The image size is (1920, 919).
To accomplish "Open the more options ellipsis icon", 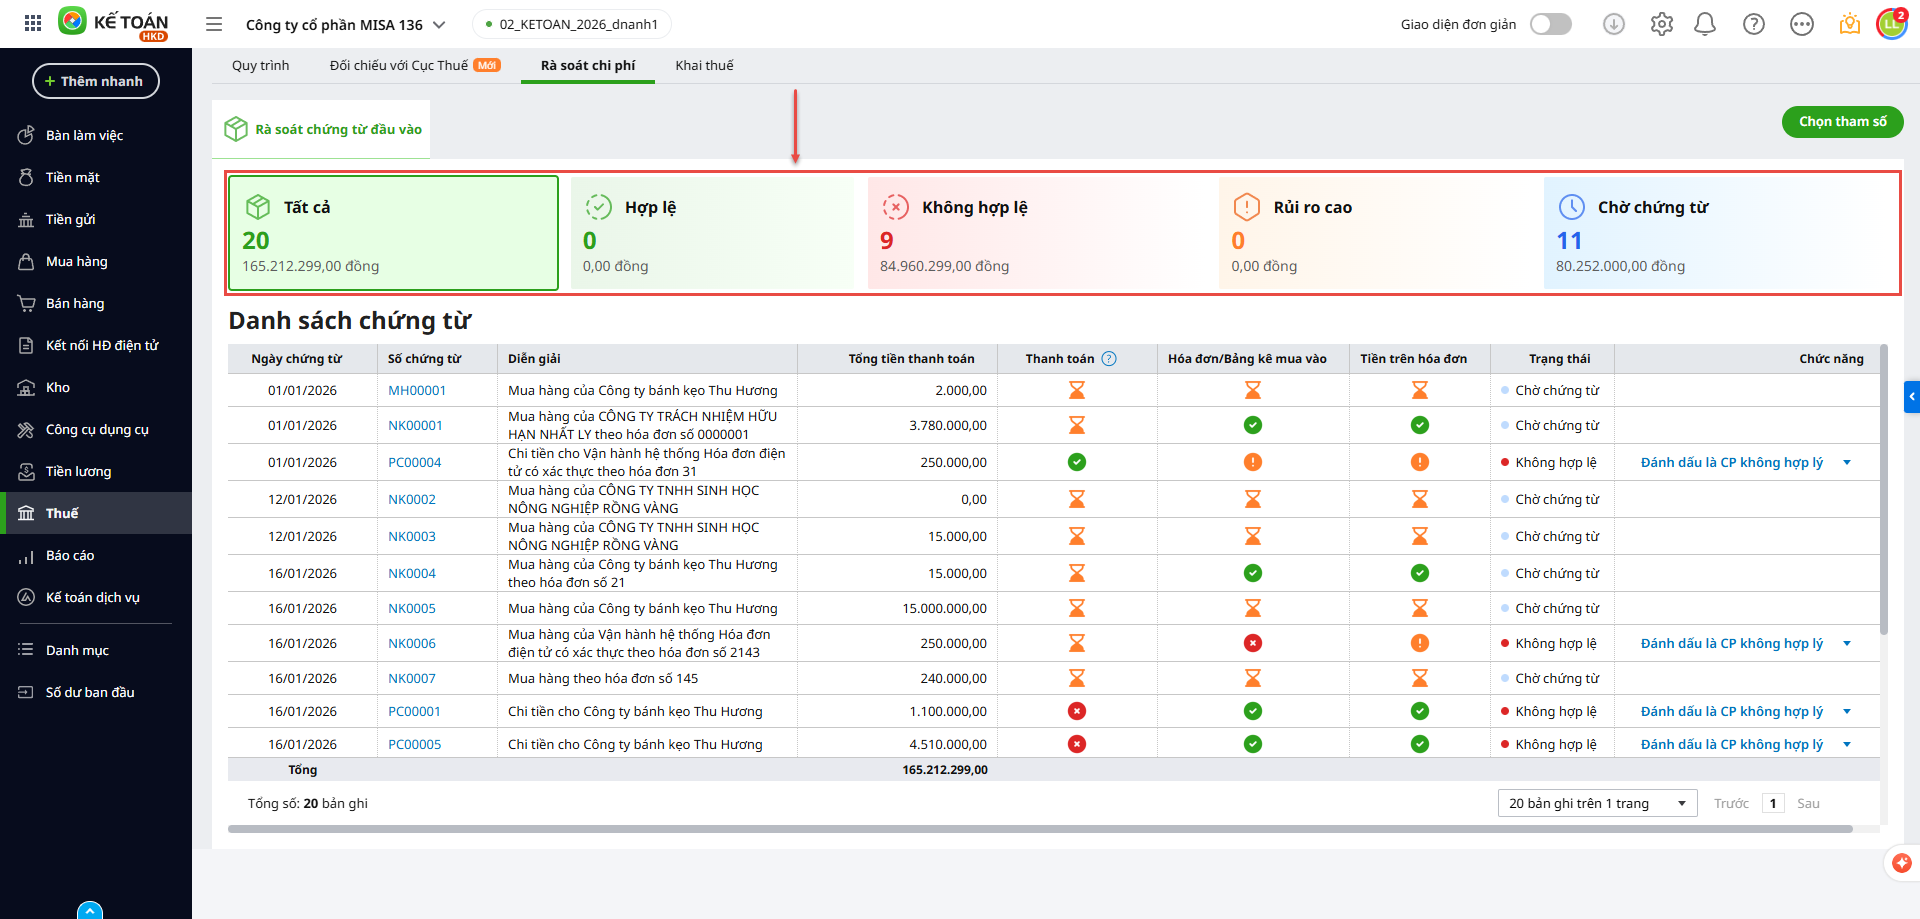I will [1801, 24].
